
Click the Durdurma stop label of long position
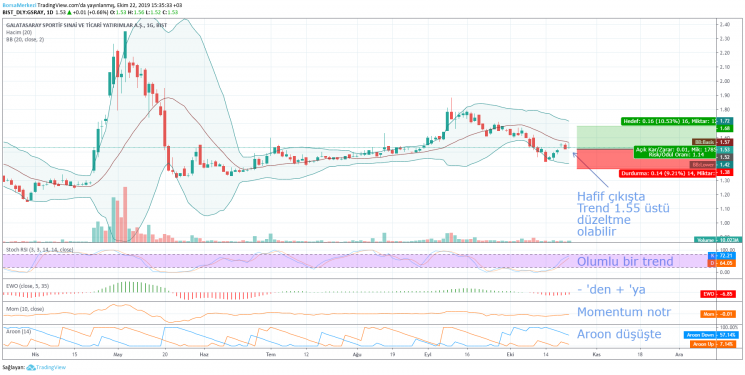click(x=667, y=174)
